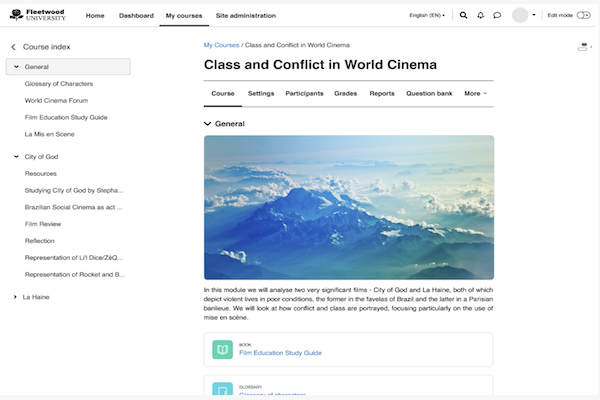The image size is (600, 400).
Task: Click the Glossary activity icon
Action: click(222, 389)
